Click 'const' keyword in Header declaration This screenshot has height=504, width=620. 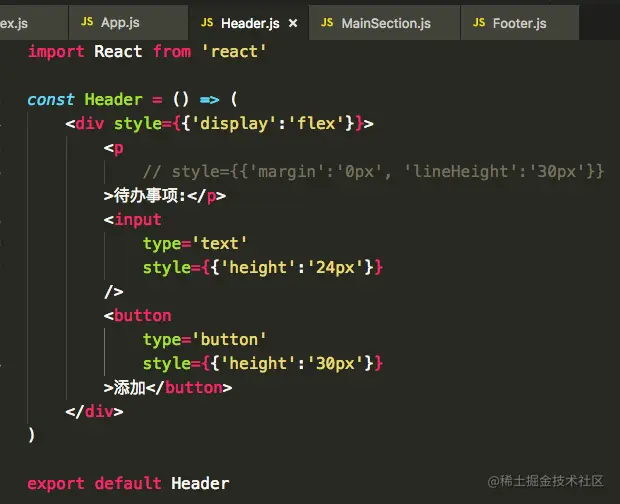(51, 99)
